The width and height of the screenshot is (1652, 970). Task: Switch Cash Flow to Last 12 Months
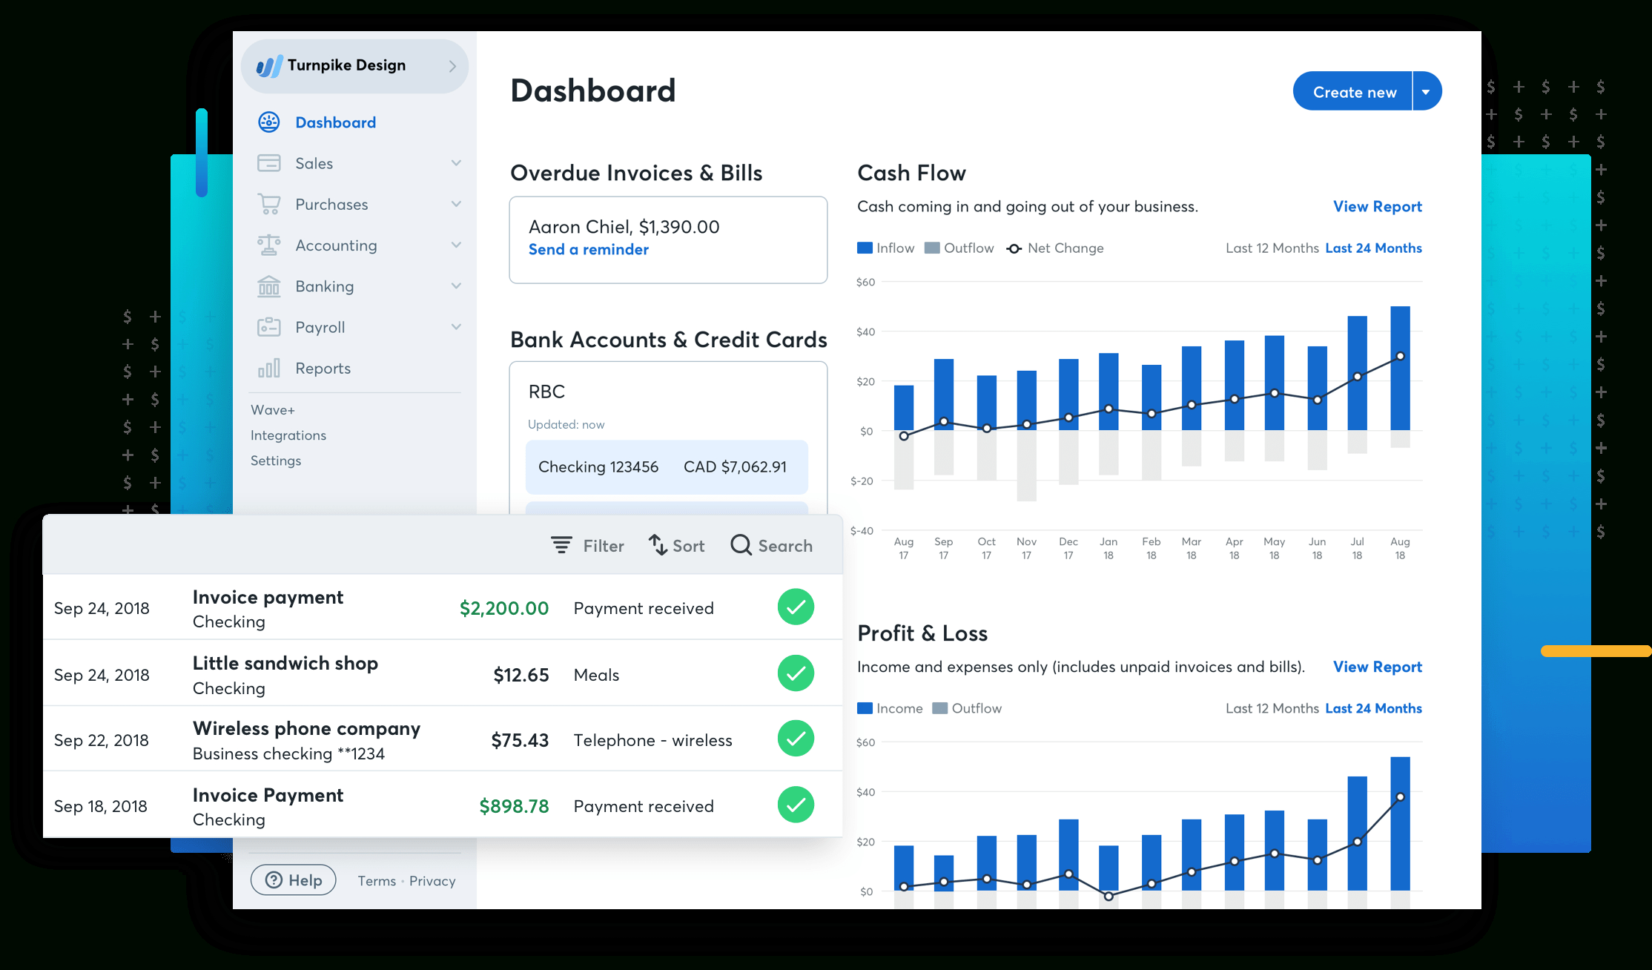point(1272,248)
